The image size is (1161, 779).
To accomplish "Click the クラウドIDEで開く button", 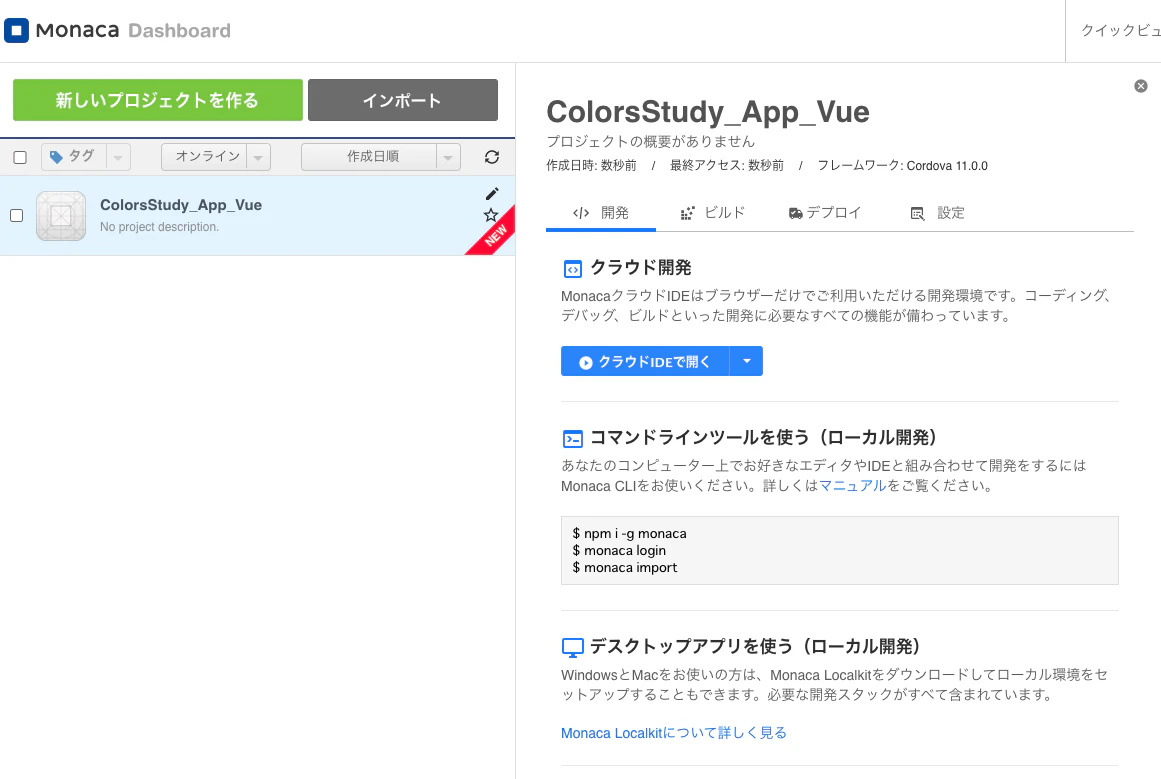I will pyautogui.click(x=645, y=361).
